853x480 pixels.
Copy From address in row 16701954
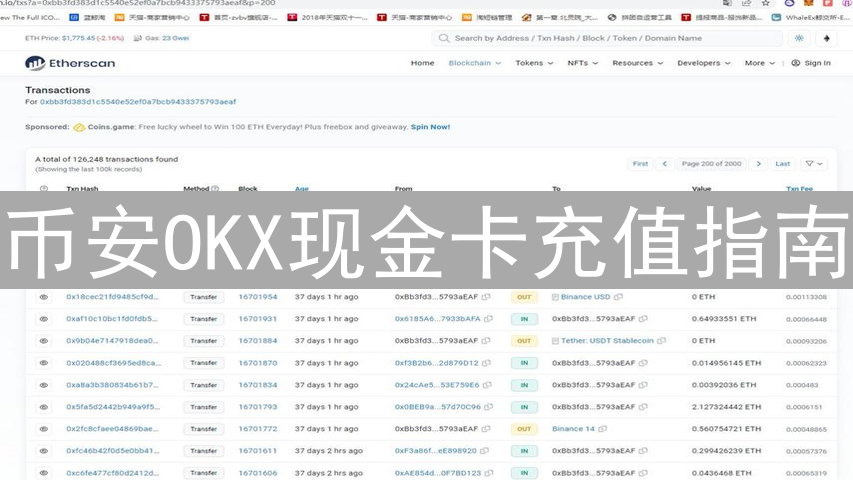[x=486, y=297]
